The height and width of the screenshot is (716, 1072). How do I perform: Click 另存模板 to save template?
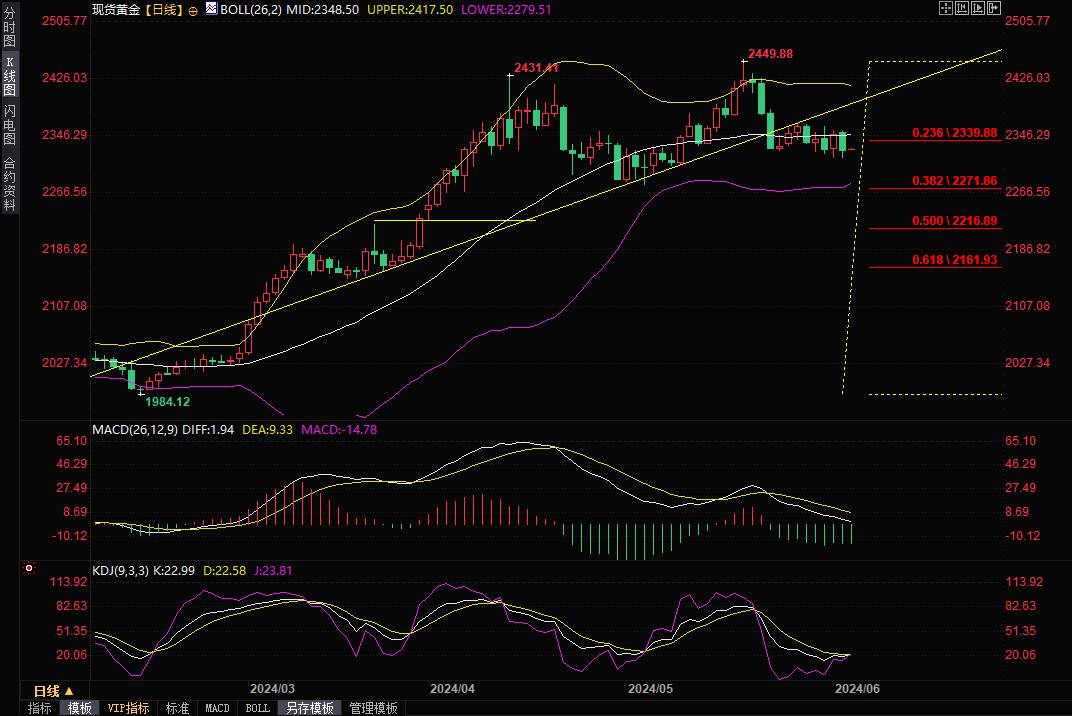pyautogui.click(x=310, y=708)
